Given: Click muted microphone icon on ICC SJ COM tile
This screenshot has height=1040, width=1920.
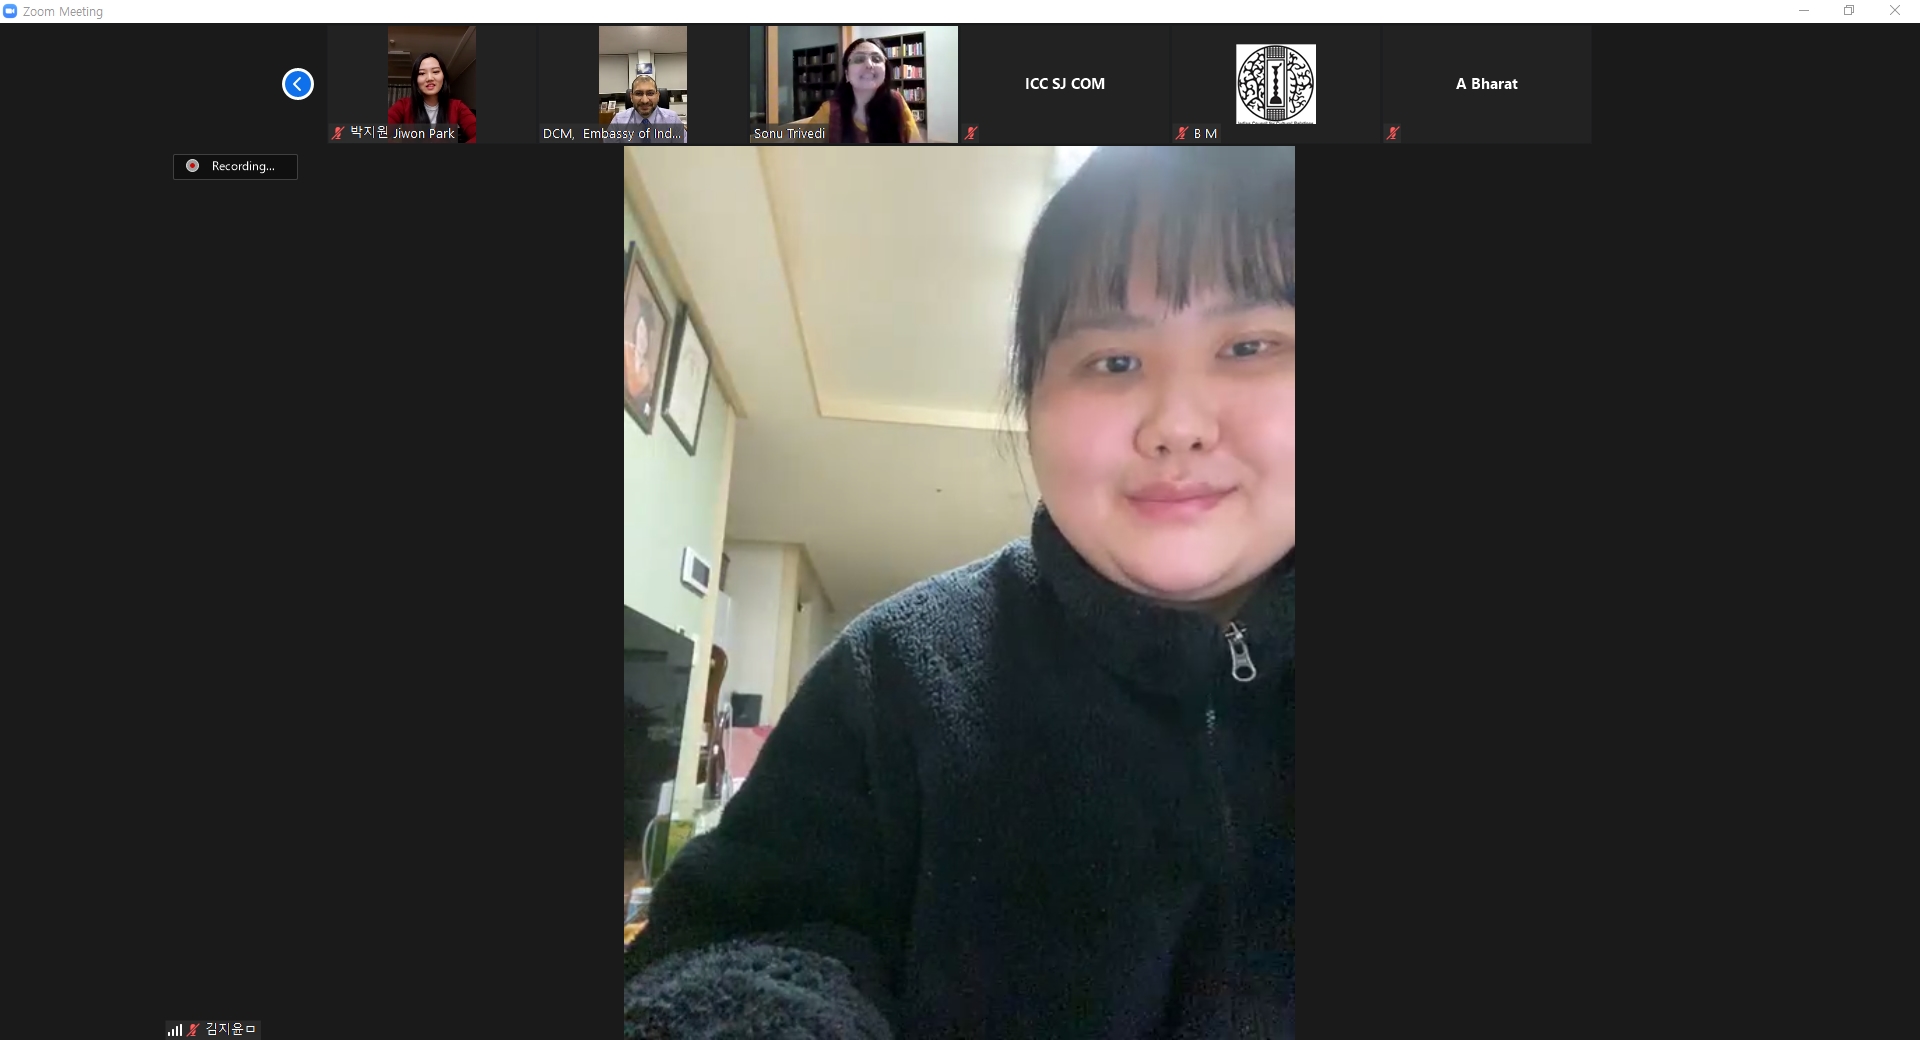Looking at the screenshot, I should pyautogui.click(x=971, y=133).
